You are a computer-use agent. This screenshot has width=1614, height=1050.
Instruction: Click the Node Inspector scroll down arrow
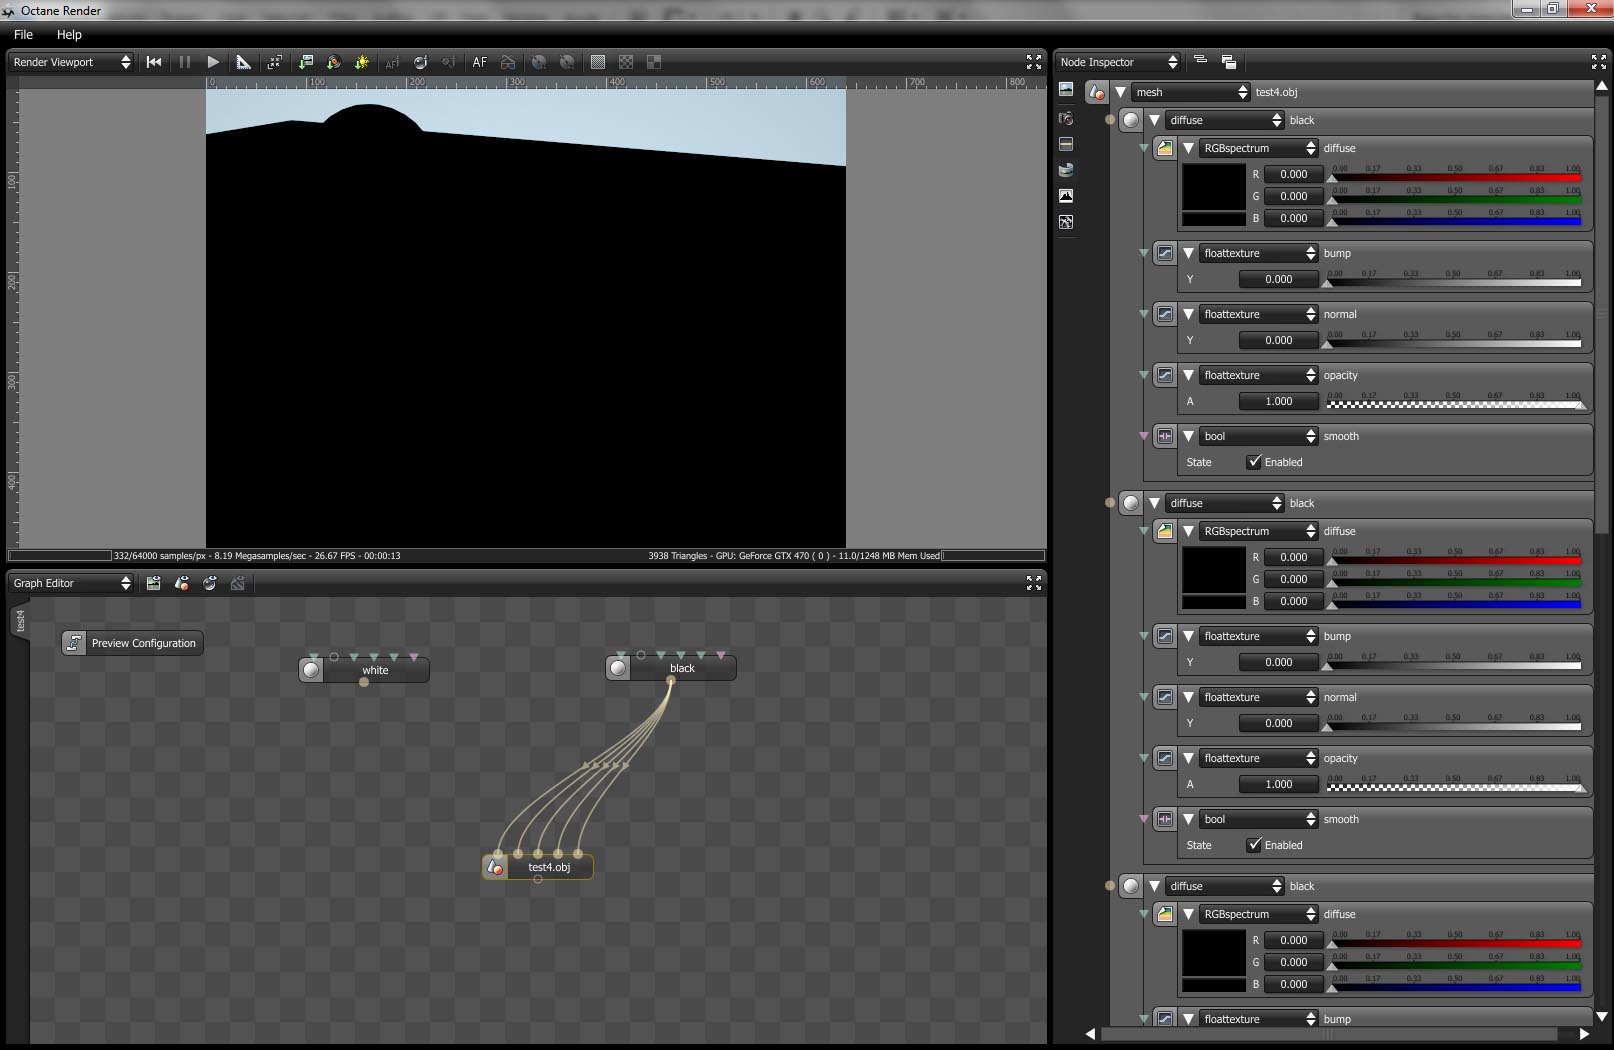point(1602,1017)
